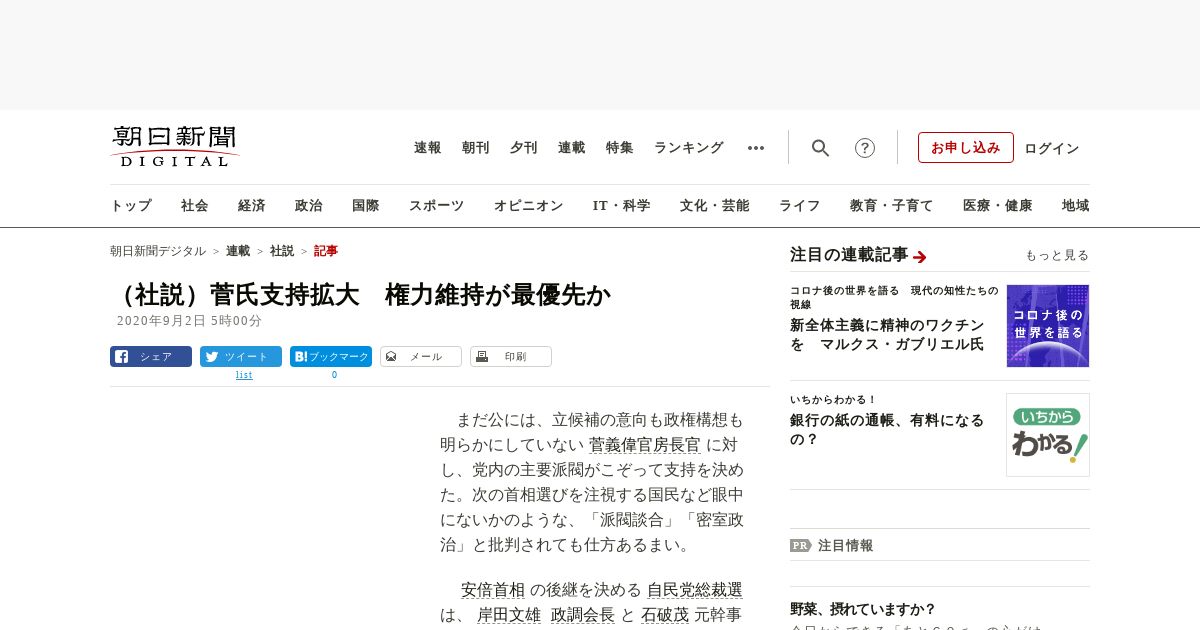This screenshot has width=1200, height=630.
Task: Go to 社会 category tab
Action: click(x=195, y=206)
